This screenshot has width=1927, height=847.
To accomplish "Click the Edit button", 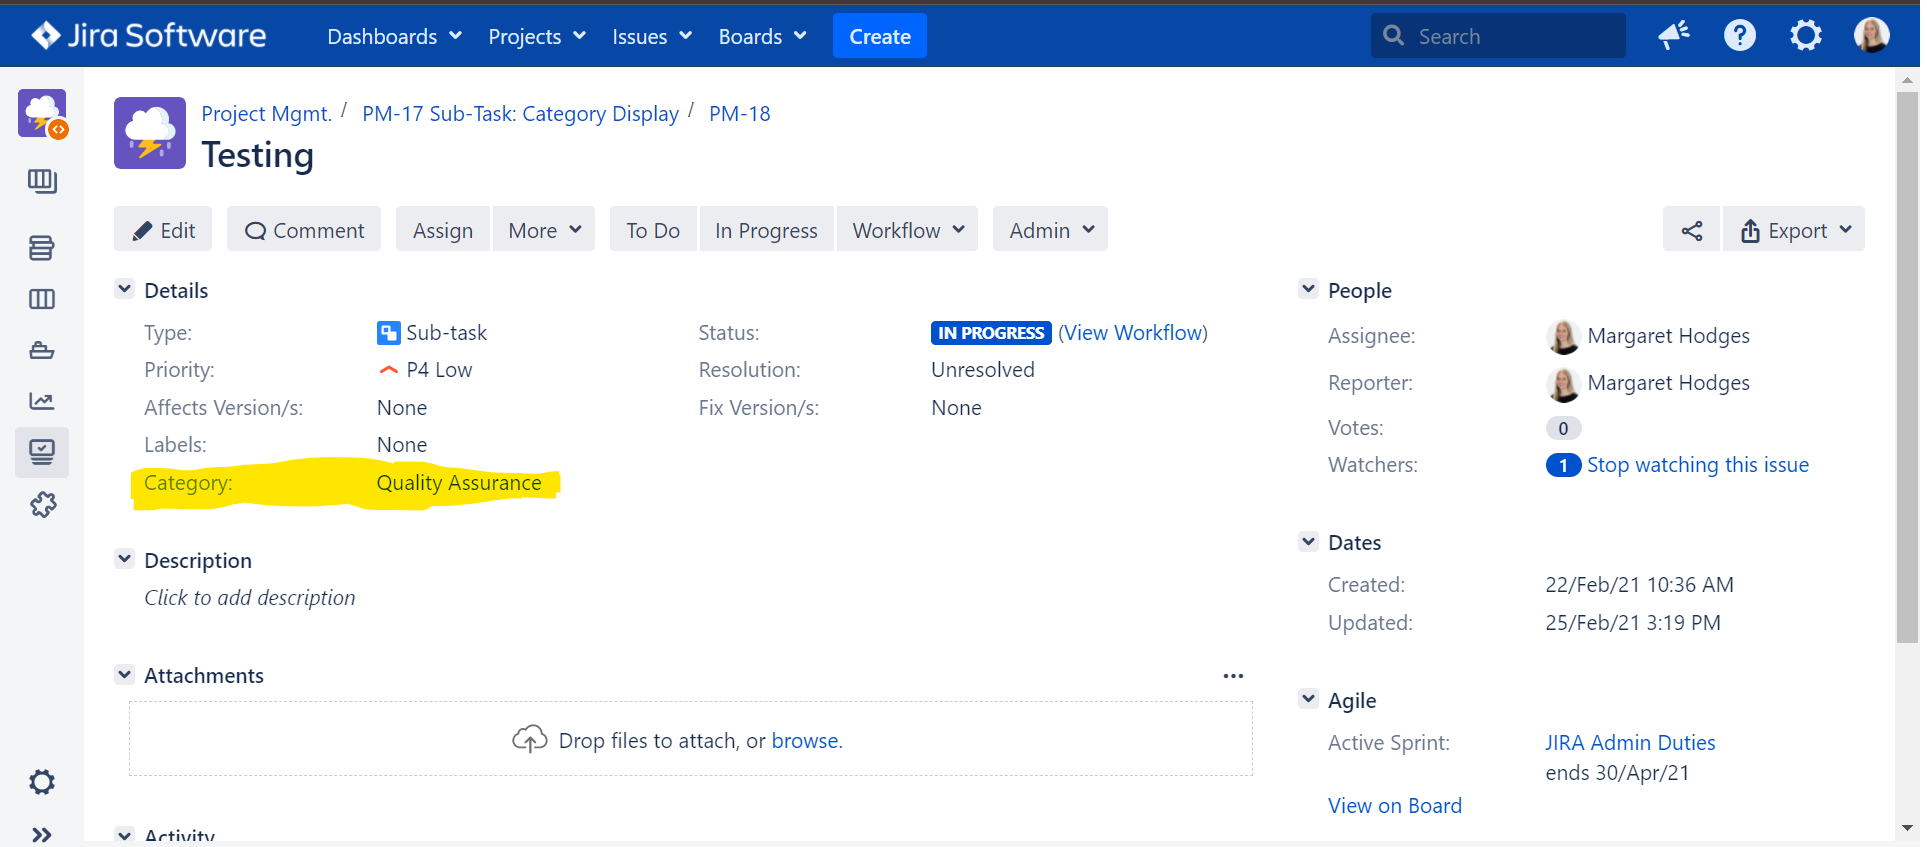I will pyautogui.click(x=163, y=230).
